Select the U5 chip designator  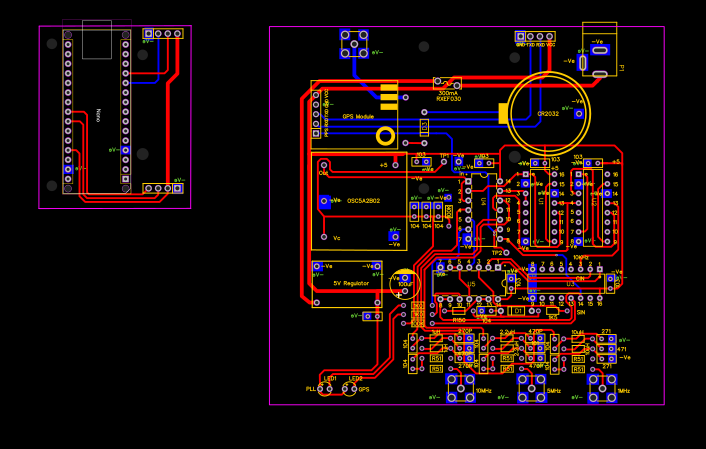click(x=471, y=284)
